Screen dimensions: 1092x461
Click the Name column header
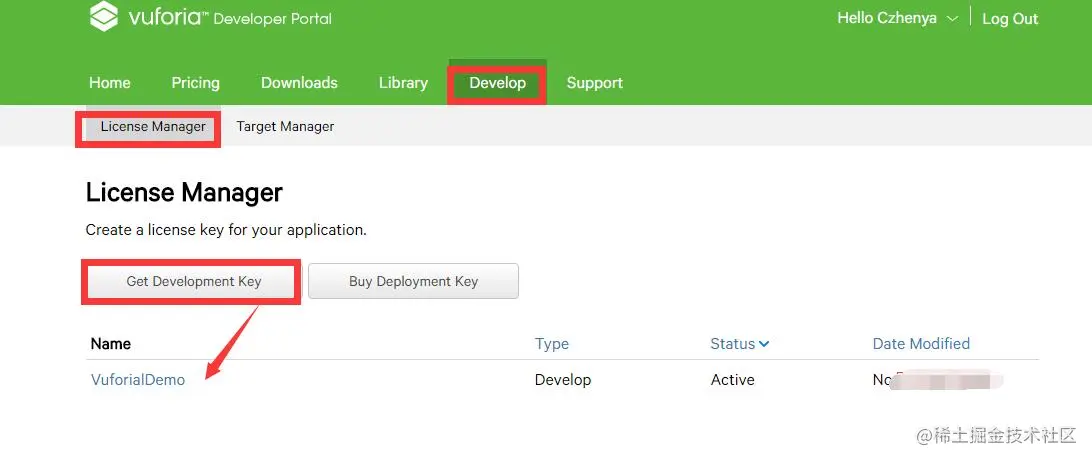click(111, 343)
